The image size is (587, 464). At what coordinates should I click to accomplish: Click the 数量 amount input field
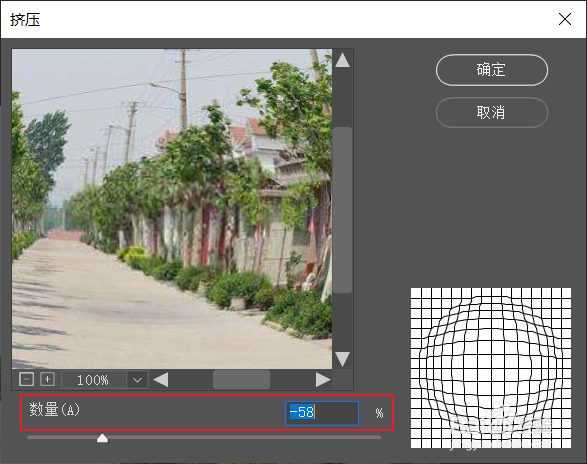point(322,413)
